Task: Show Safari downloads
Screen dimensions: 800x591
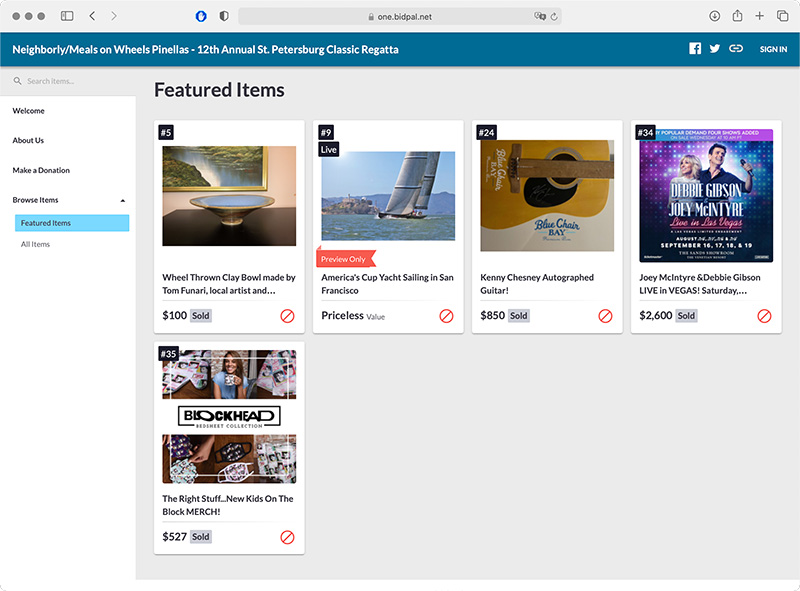Action: coord(714,16)
